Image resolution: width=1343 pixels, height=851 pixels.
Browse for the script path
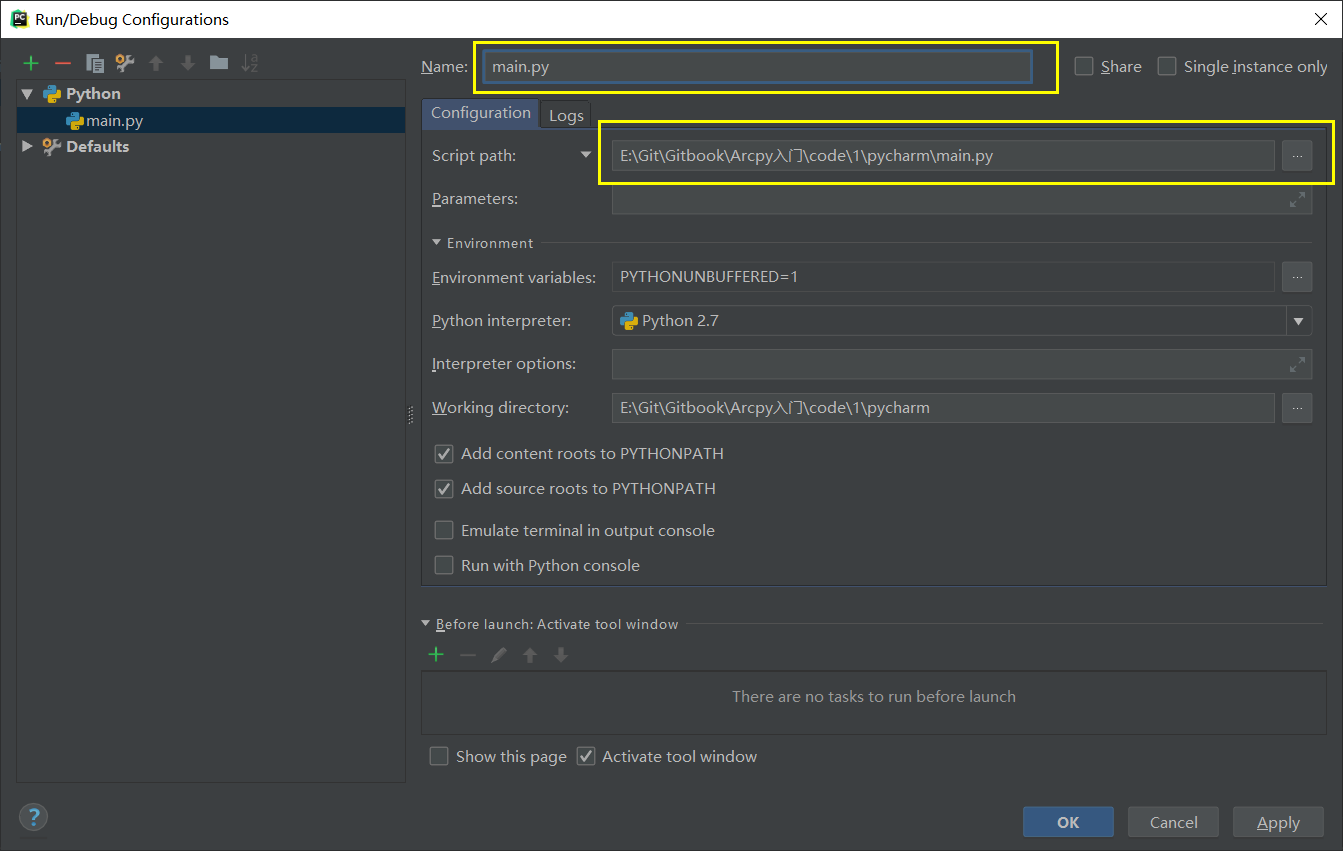[x=1297, y=156]
